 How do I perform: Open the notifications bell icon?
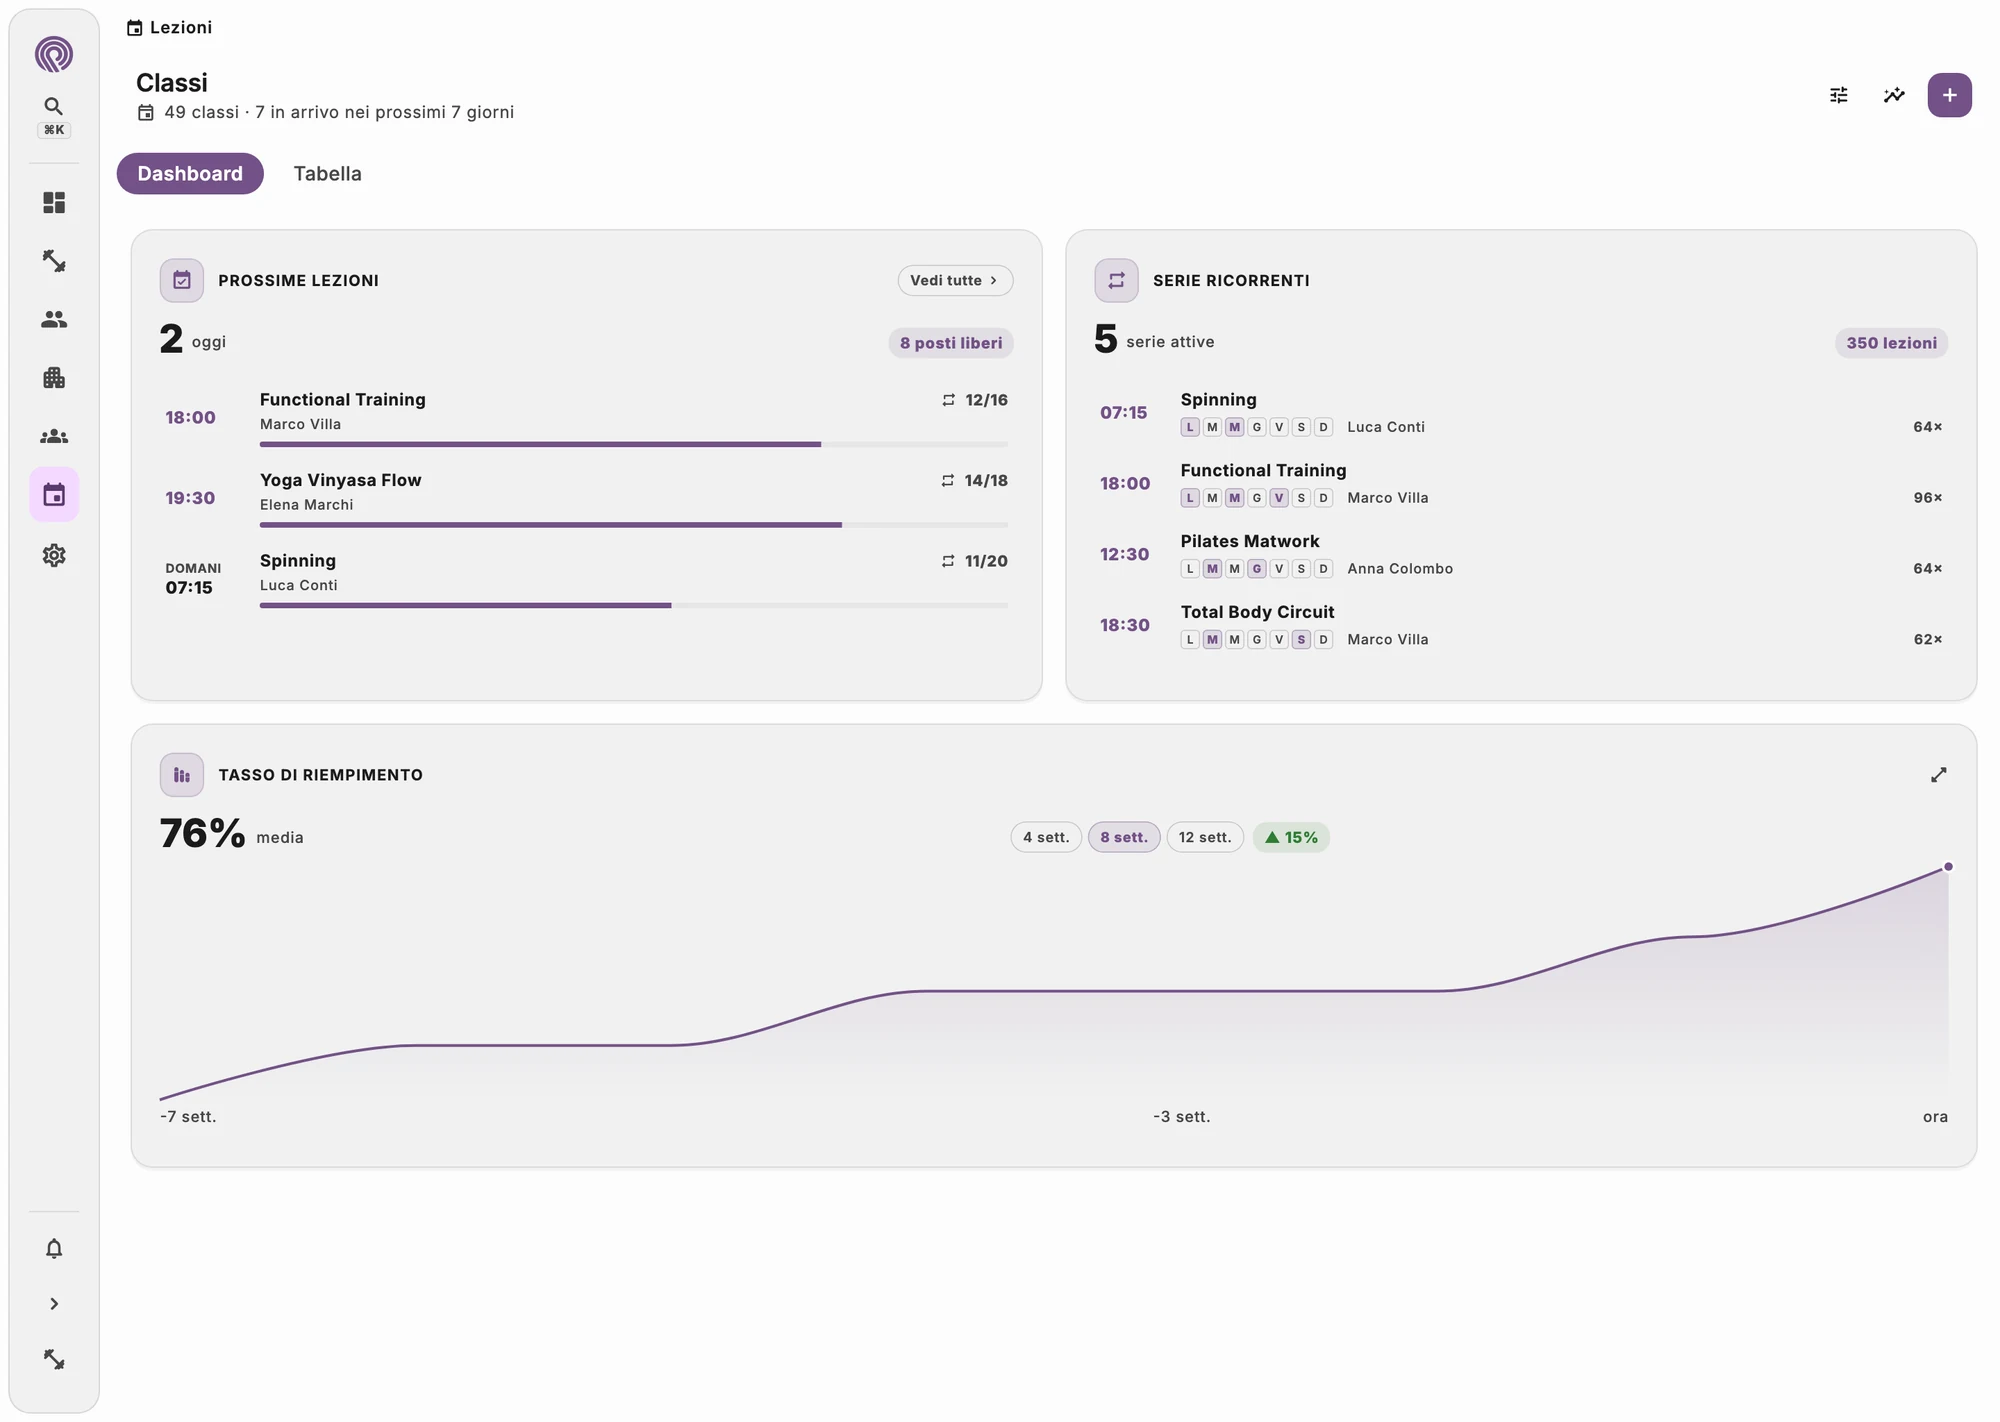pos(54,1249)
